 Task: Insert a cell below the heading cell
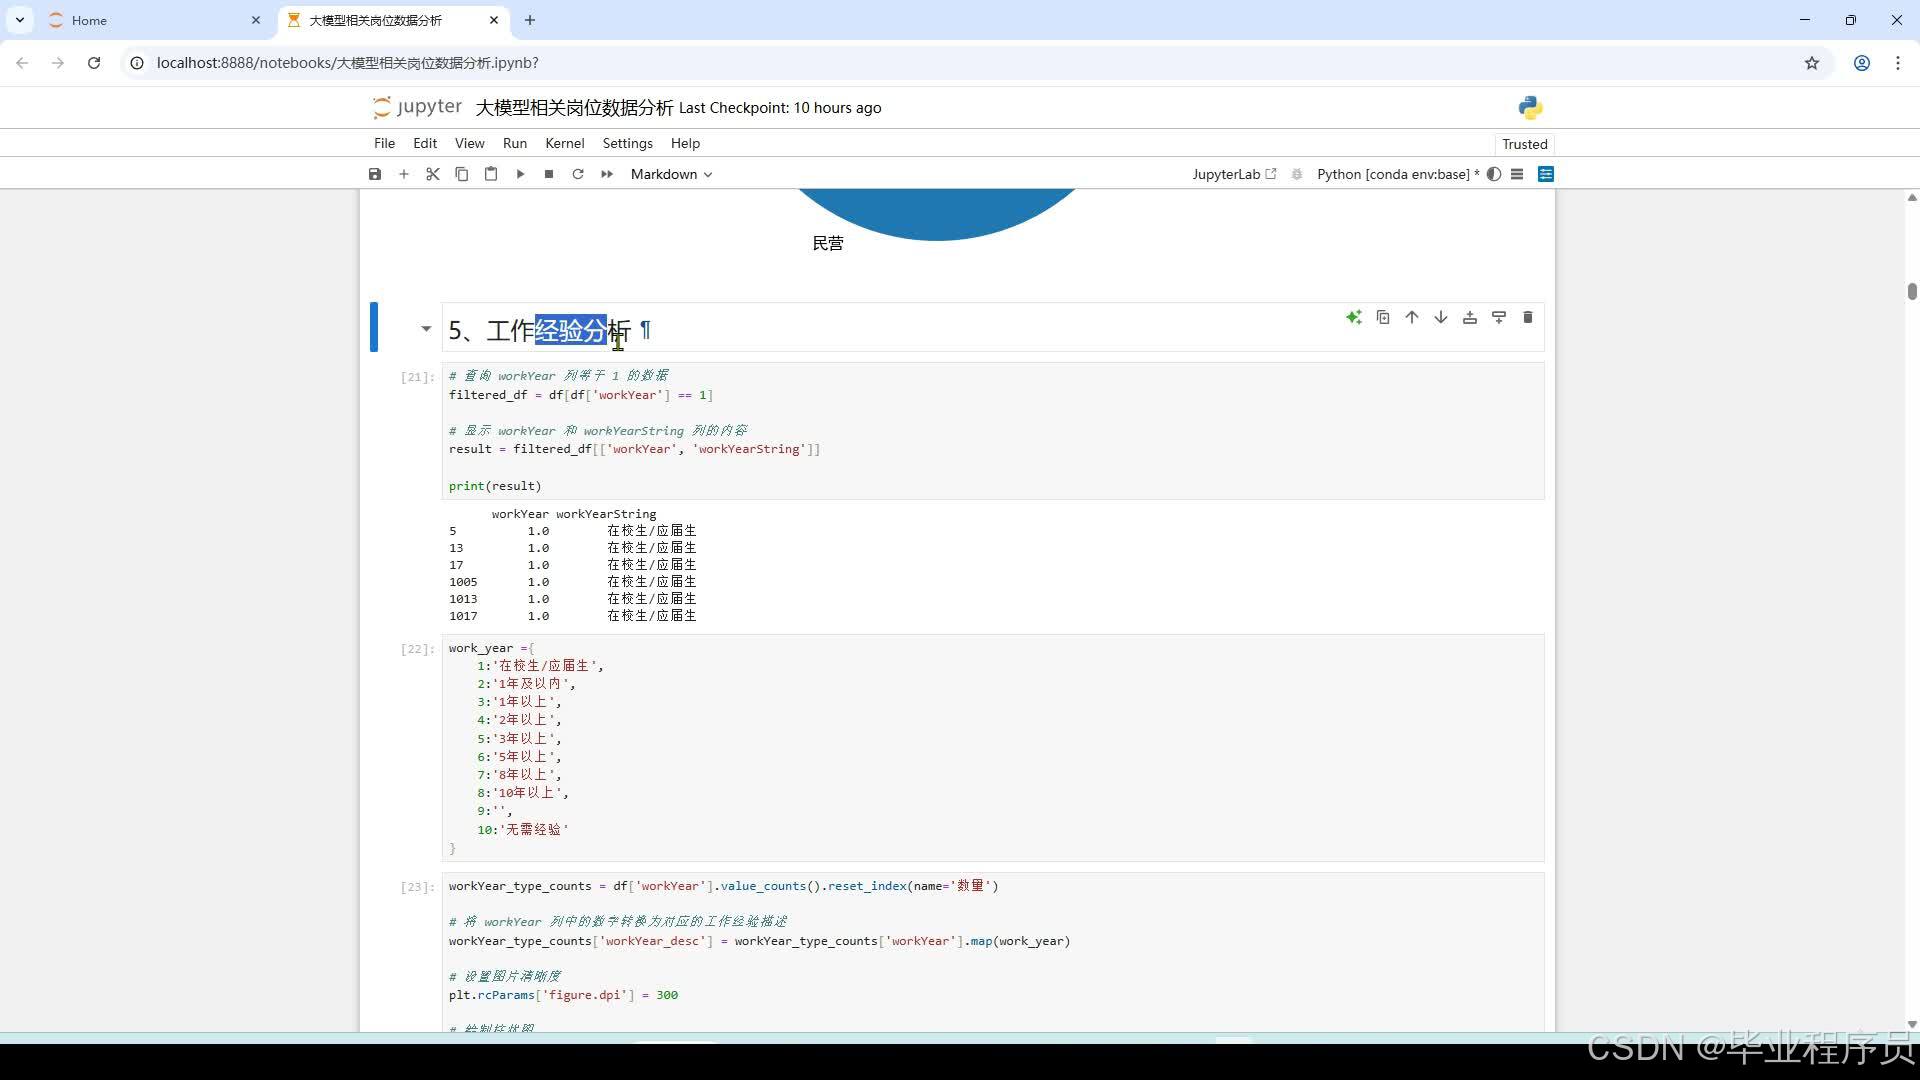click(x=1498, y=317)
